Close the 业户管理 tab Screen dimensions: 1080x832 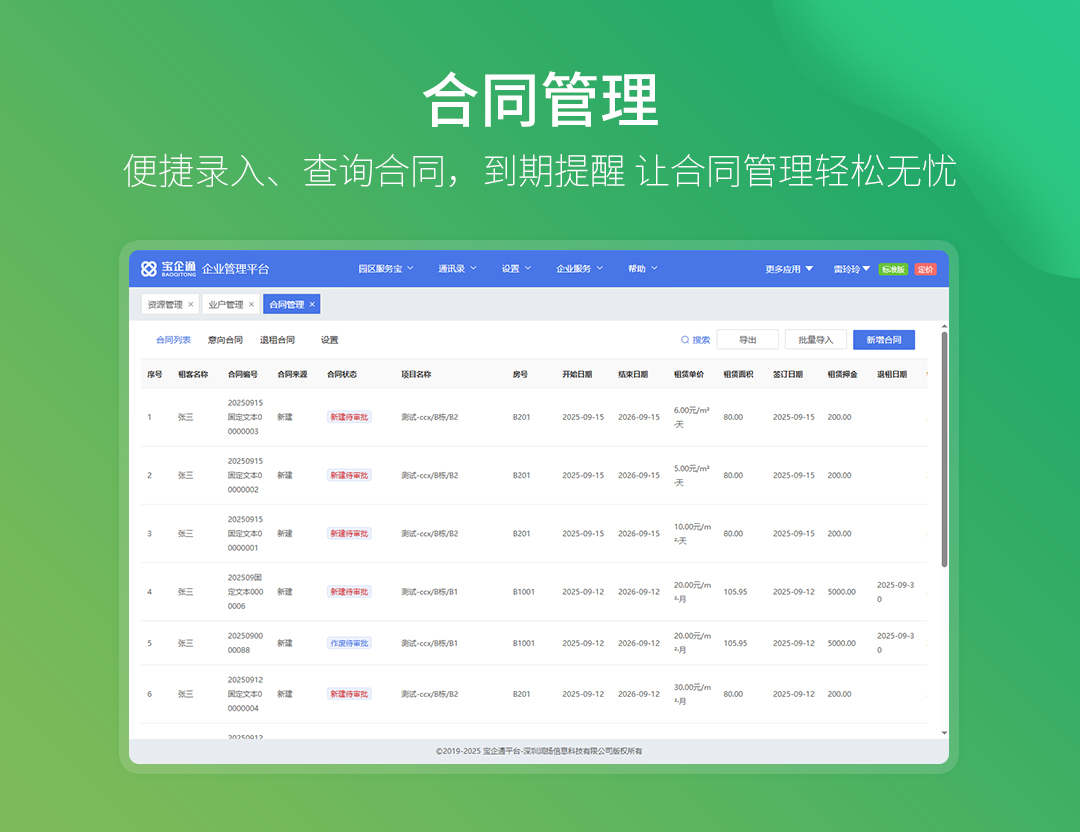point(251,304)
